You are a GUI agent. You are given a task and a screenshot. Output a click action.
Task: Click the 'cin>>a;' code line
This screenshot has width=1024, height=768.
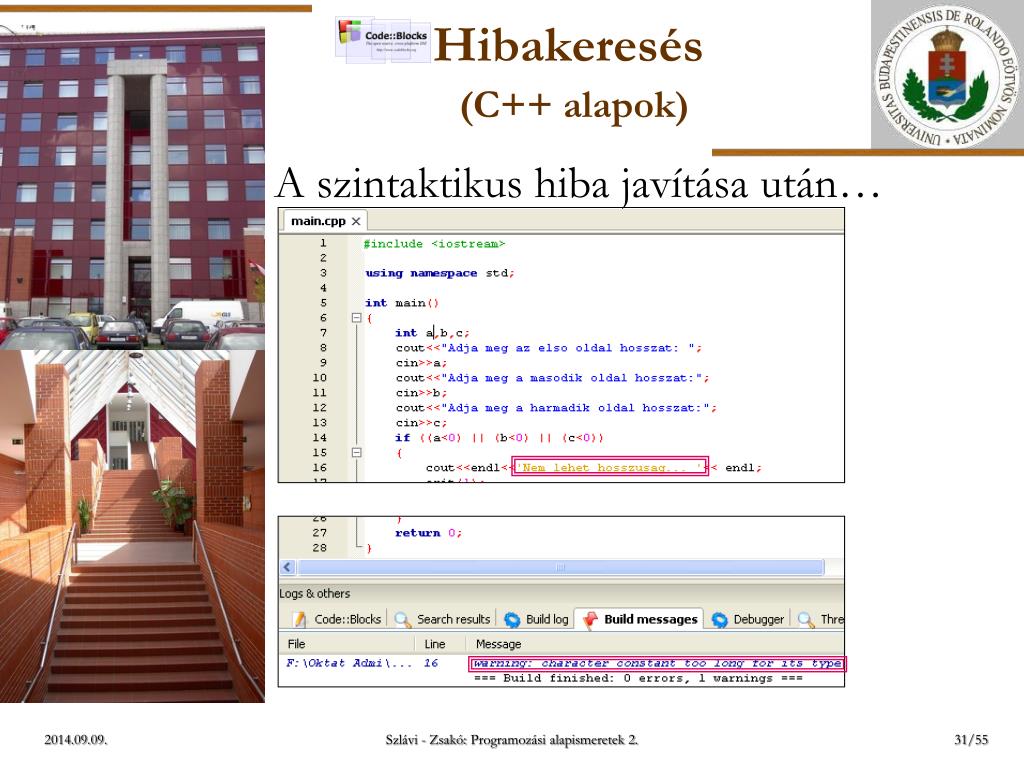[421, 363]
